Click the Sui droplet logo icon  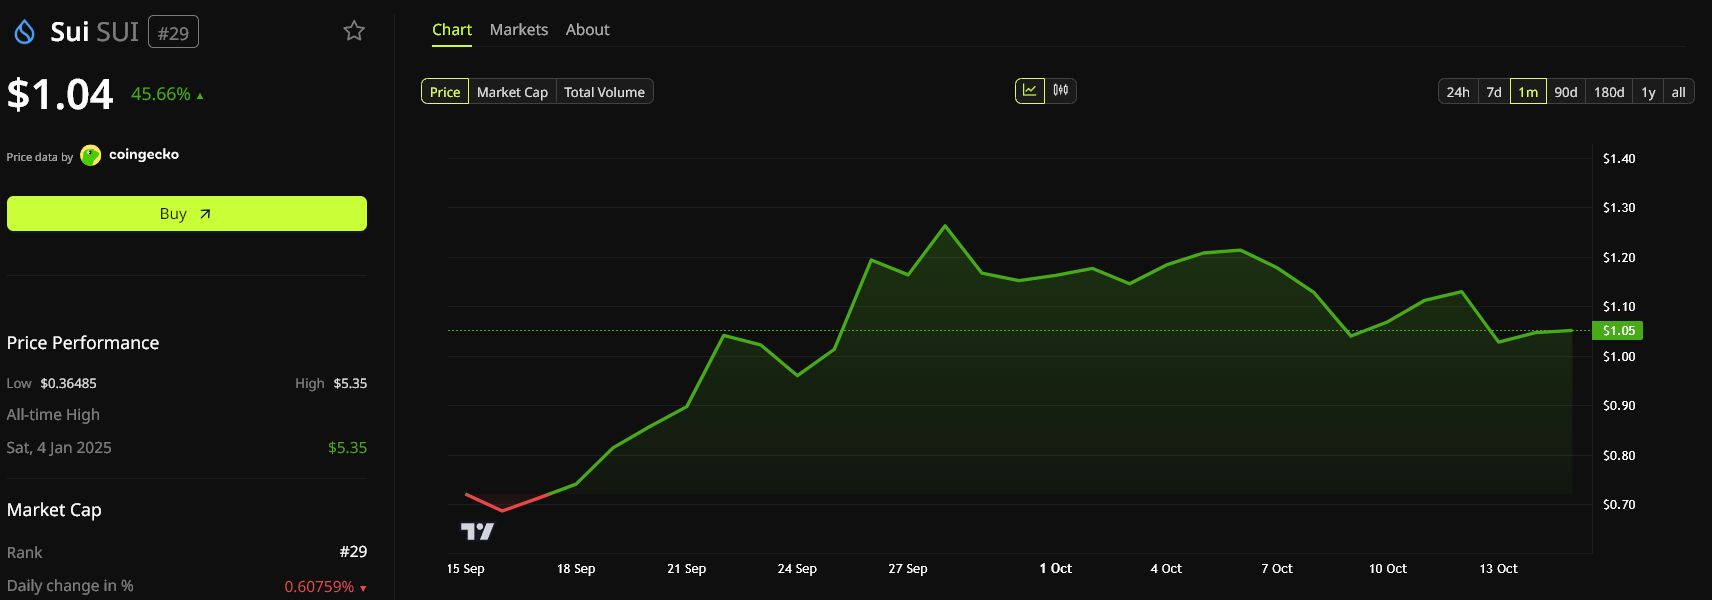[x=24, y=32]
